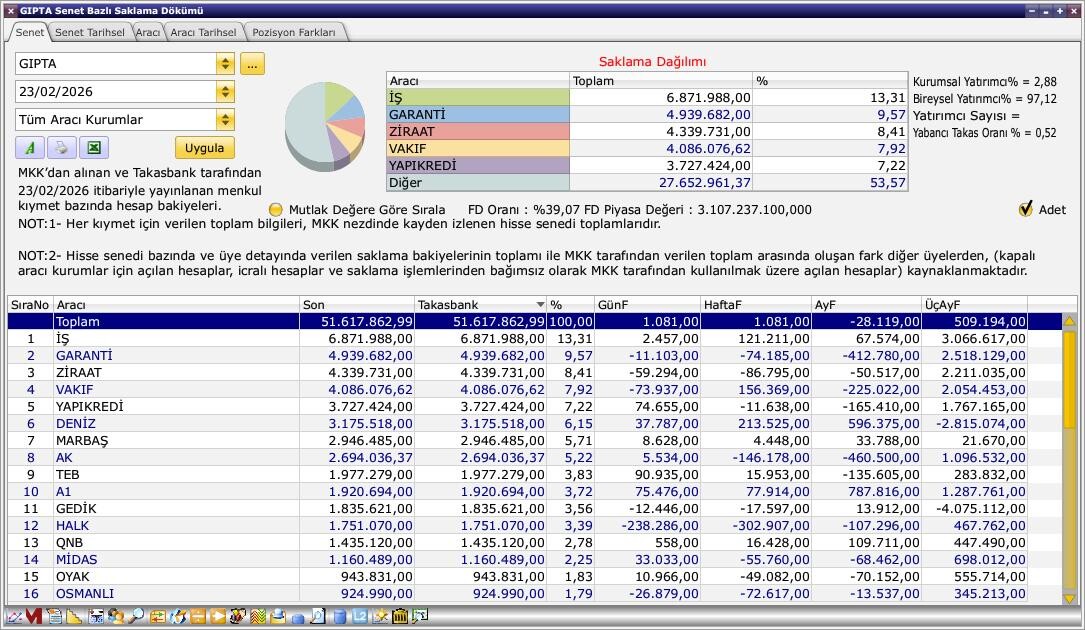Click the yellow staircase icon in bottom toolbar
Viewport: 1085px width, 630px height.
[x=75, y=617]
